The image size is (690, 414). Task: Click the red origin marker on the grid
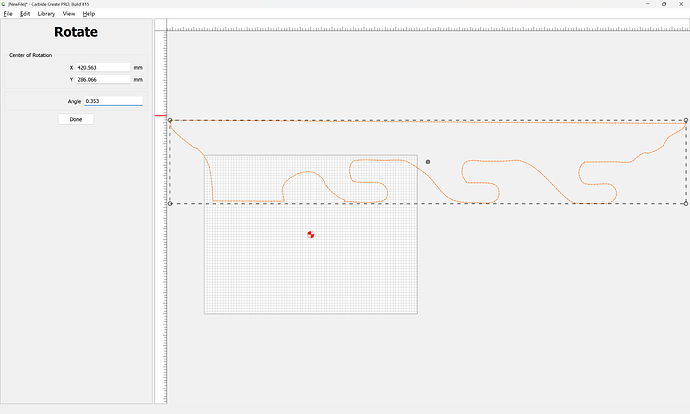pos(311,235)
